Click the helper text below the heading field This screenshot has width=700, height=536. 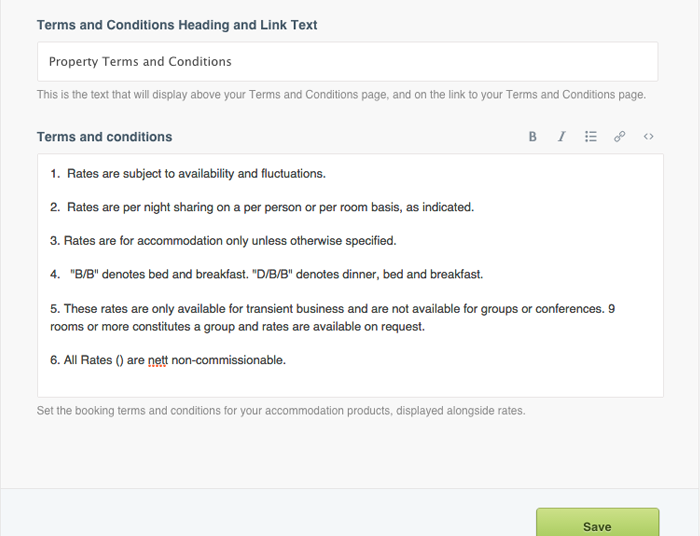click(341, 95)
